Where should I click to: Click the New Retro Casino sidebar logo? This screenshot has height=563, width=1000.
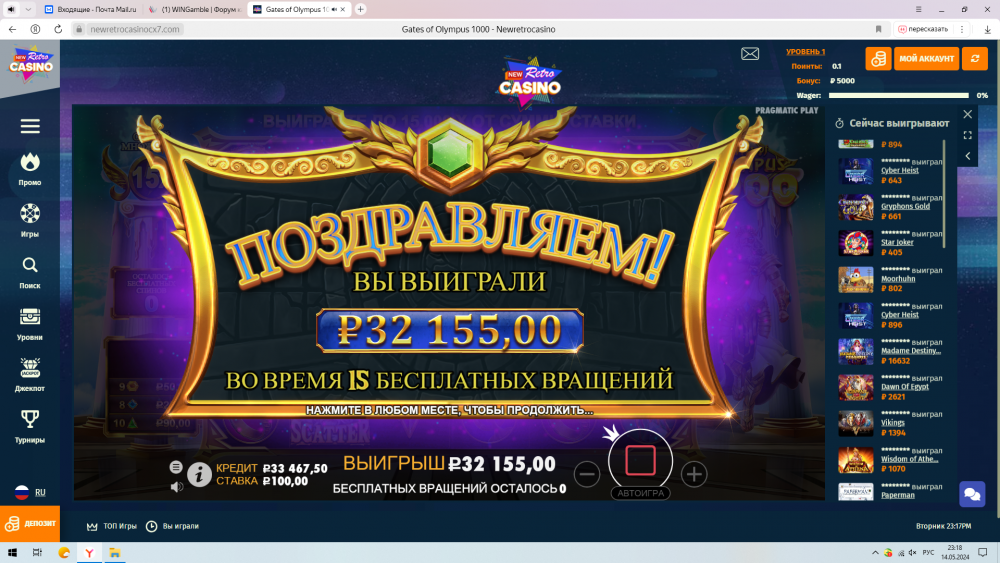(30, 64)
